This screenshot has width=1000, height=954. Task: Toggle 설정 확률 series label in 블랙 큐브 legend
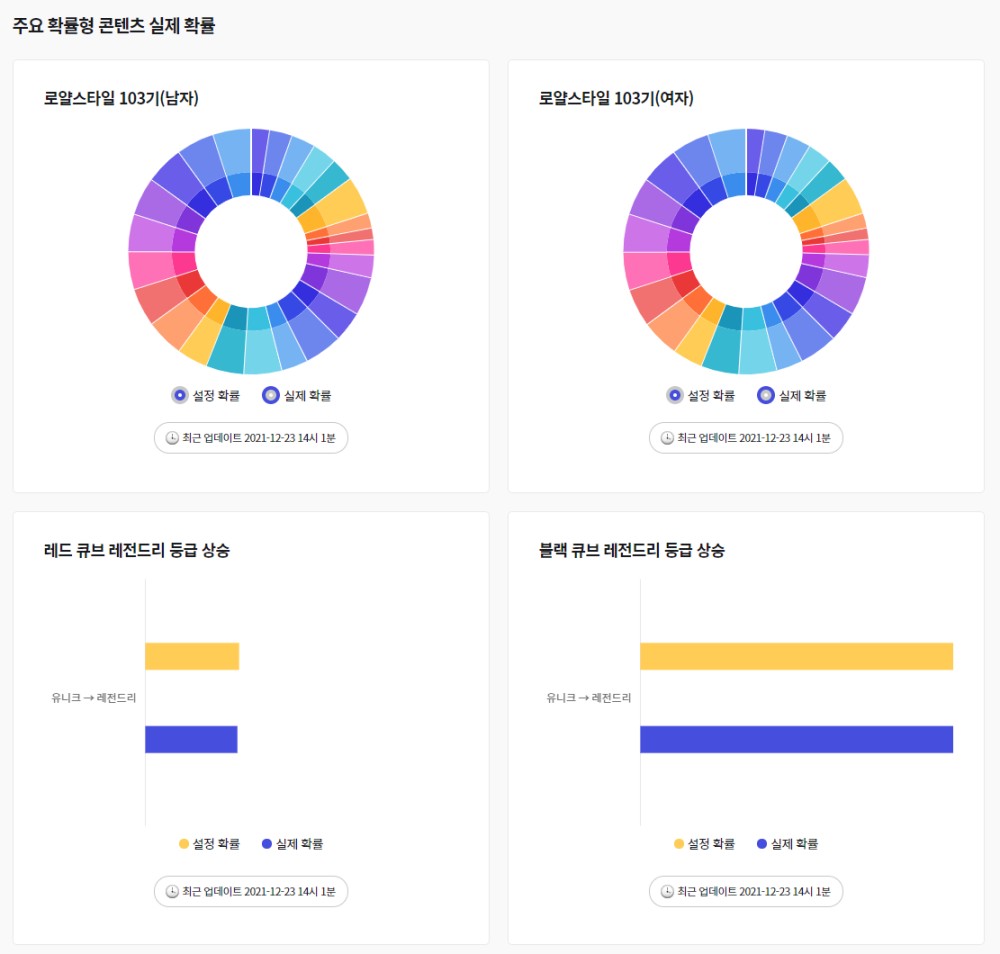(x=711, y=844)
